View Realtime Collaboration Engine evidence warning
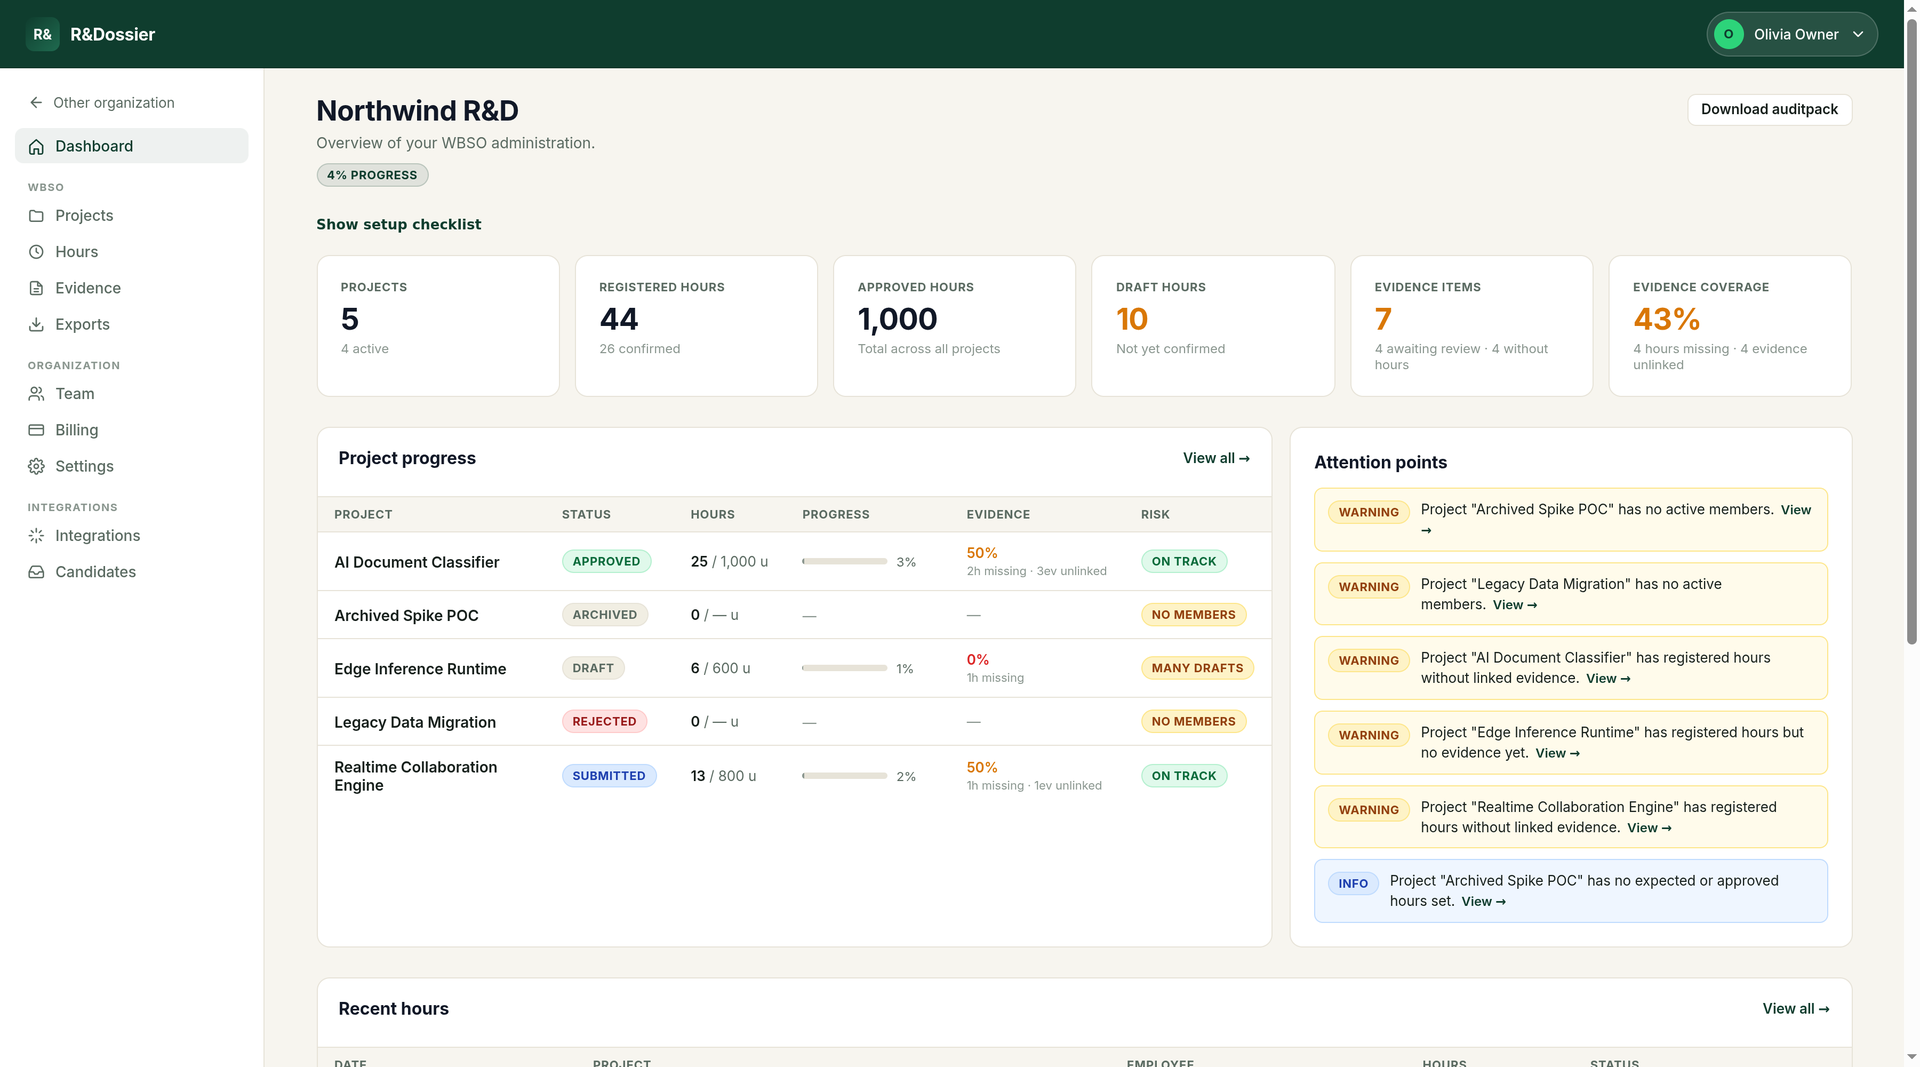 (x=1649, y=828)
